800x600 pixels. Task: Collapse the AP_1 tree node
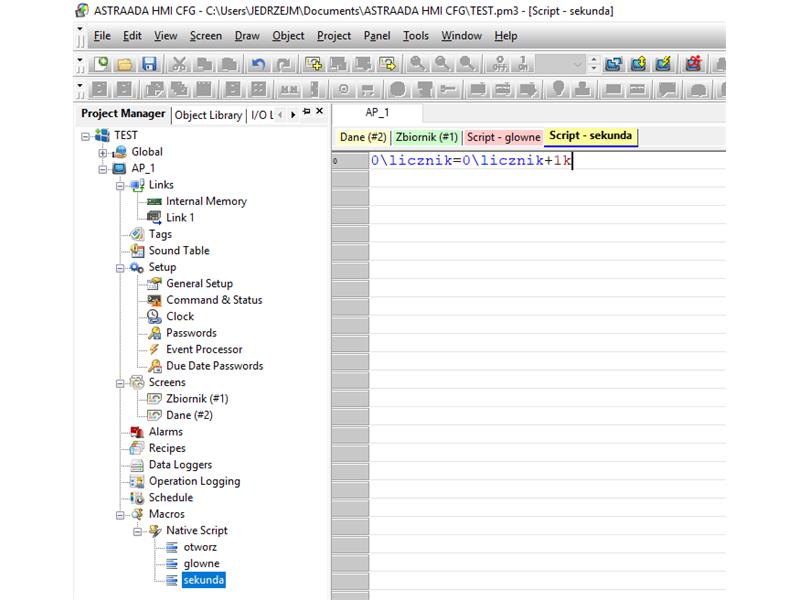pyautogui.click(x=103, y=169)
